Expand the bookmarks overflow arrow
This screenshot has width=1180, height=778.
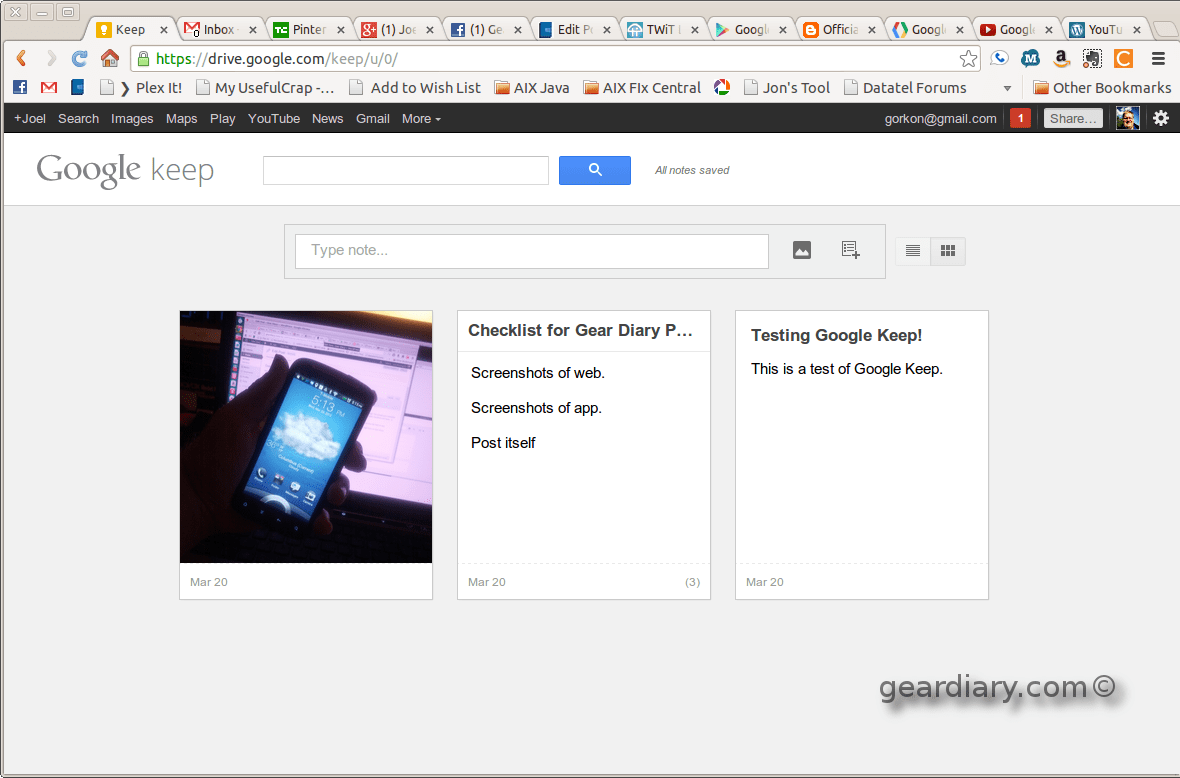coord(1007,88)
